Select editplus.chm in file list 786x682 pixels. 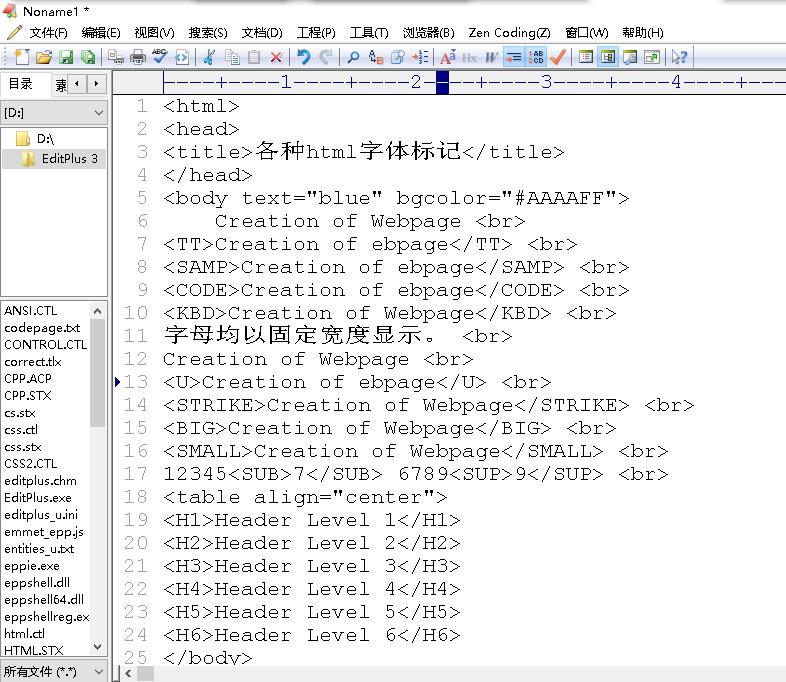coord(41,481)
